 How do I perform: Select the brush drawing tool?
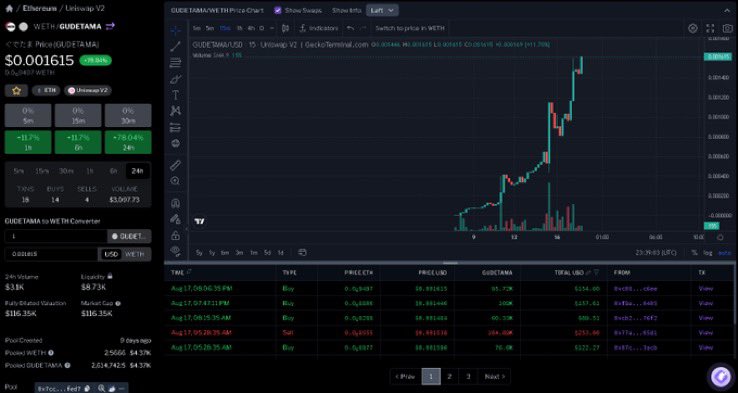point(176,79)
